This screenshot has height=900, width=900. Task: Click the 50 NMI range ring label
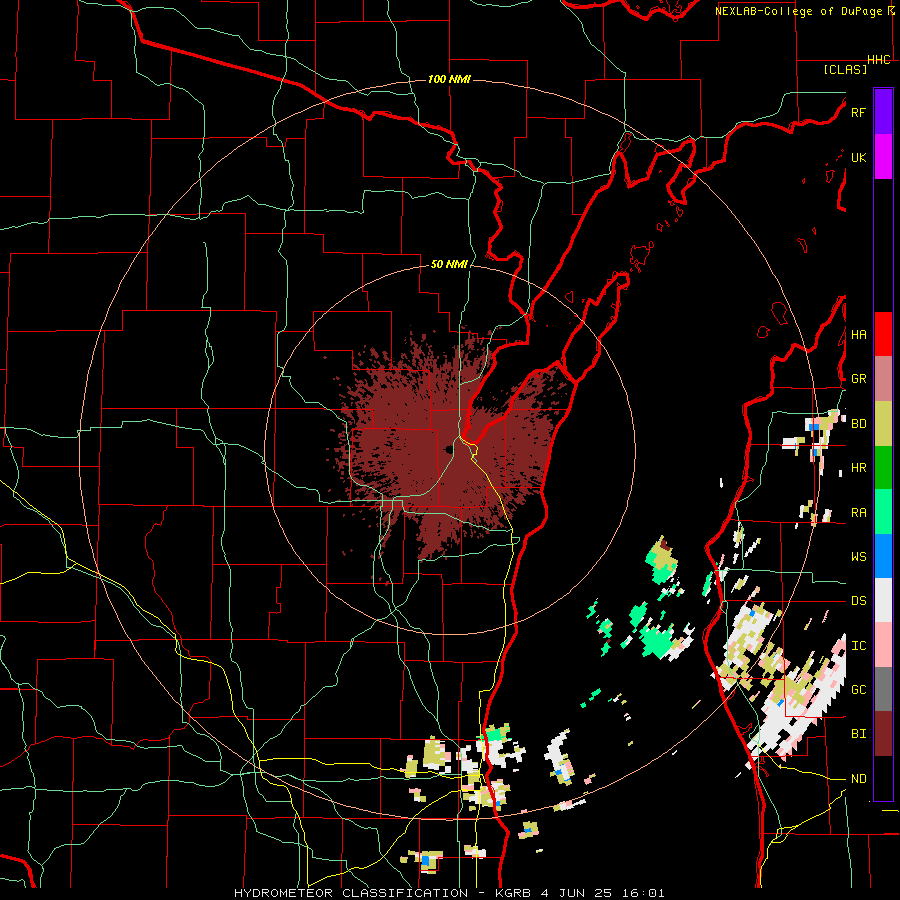coord(449,264)
